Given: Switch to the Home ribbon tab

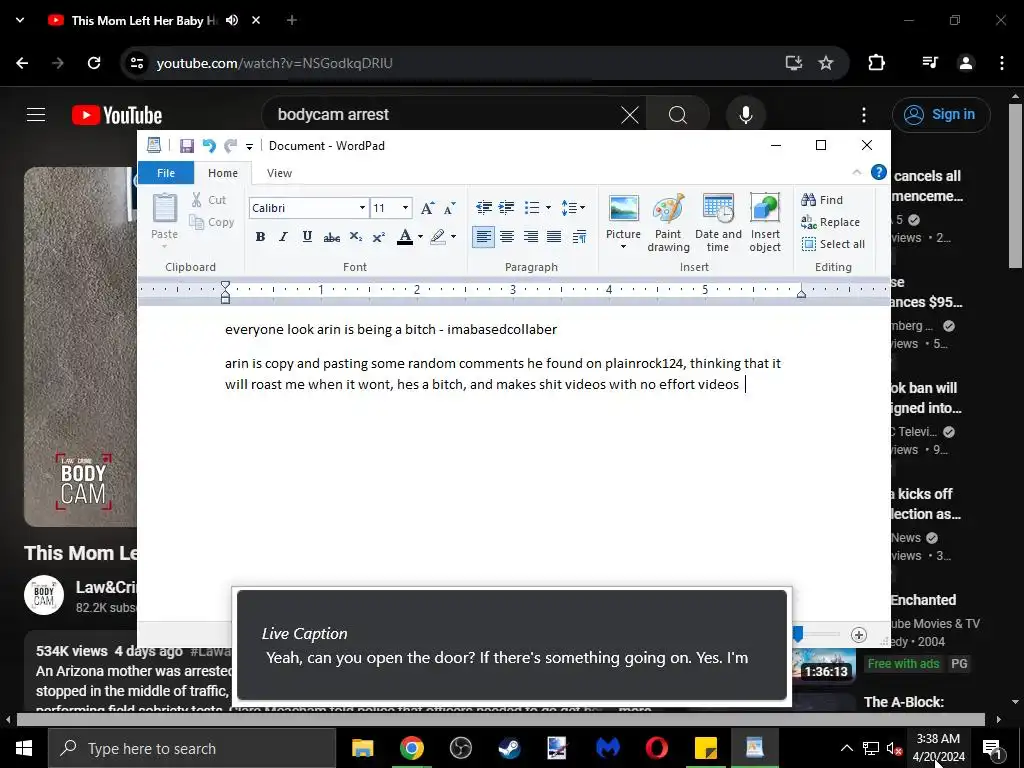Looking at the screenshot, I should click(x=223, y=173).
